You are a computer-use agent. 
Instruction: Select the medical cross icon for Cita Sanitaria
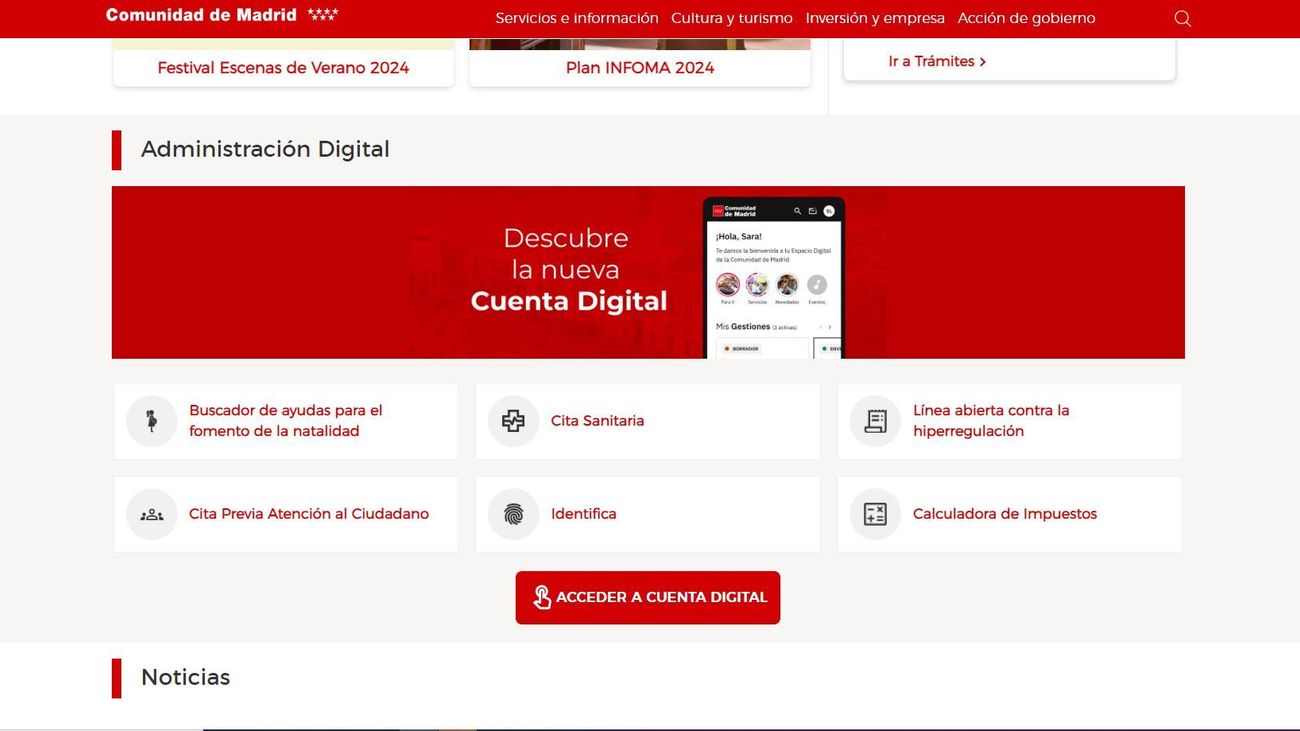pyautogui.click(x=513, y=420)
